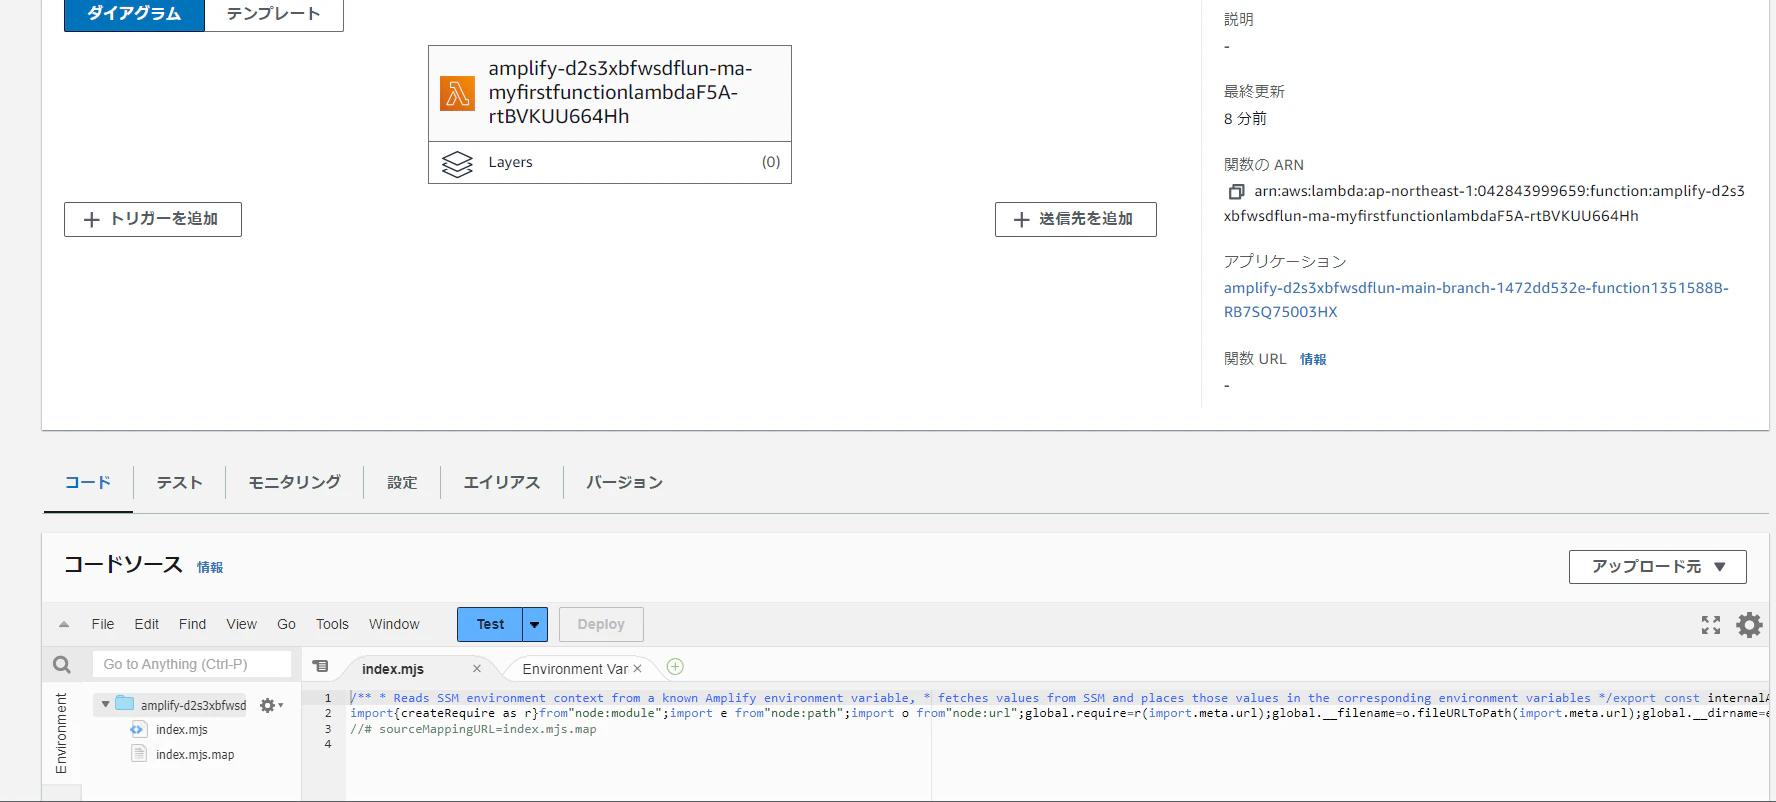
Task: Toggle fullscreen for the code editor
Action: tap(1711, 625)
